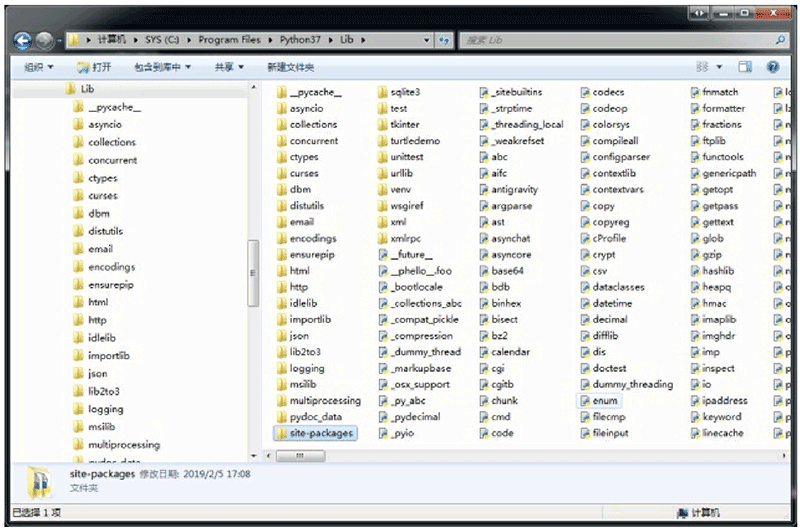Select the dummy_threading file icon
The width and height of the screenshot is (800, 528).
point(585,385)
